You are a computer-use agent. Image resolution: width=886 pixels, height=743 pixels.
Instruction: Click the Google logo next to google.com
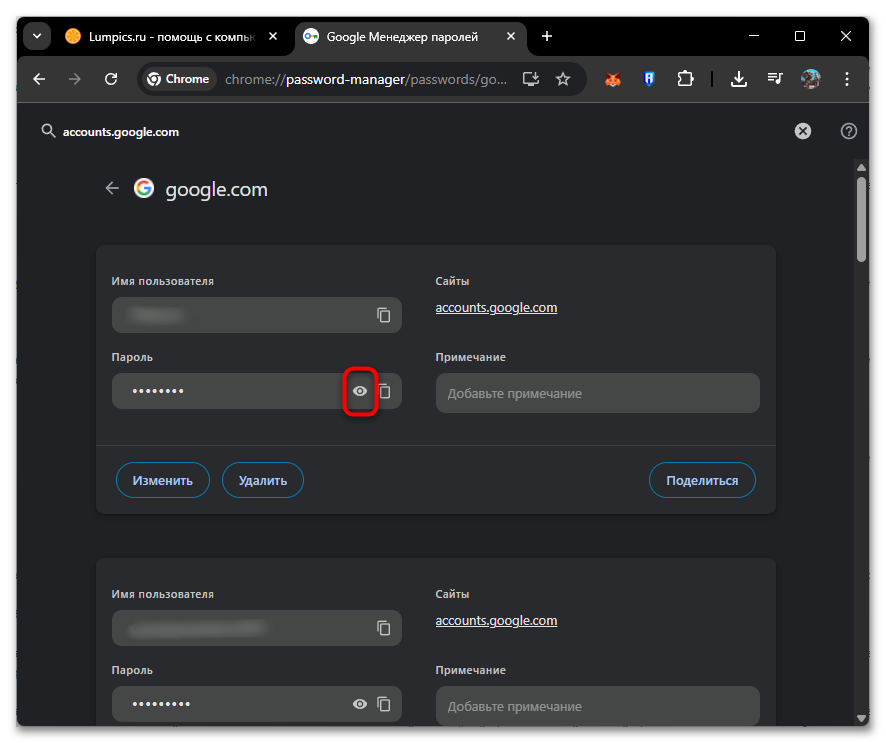tap(144, 188)
